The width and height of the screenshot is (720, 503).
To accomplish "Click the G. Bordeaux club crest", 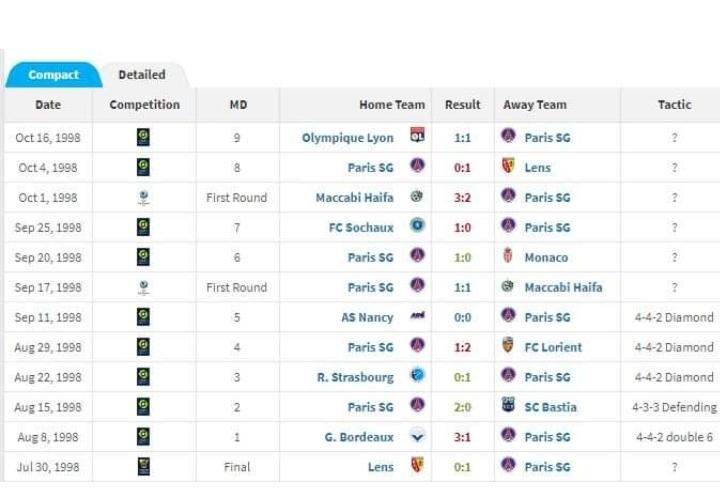I will pos(417,435).
